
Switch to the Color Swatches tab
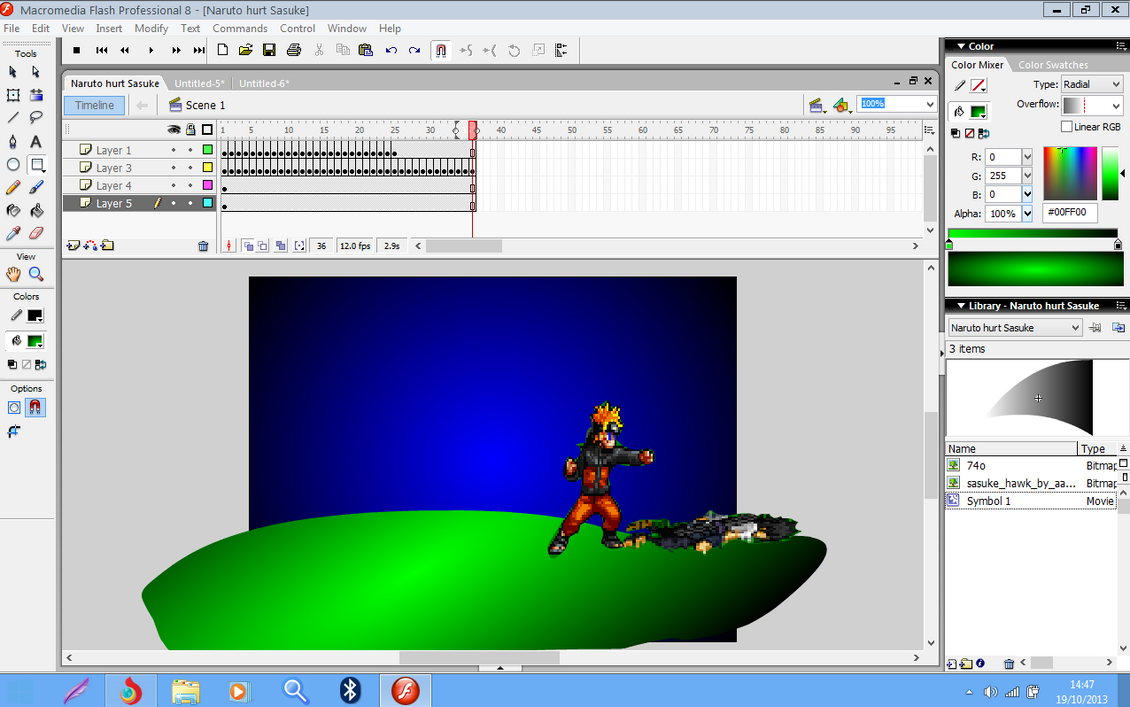[x=1053, y=65]
